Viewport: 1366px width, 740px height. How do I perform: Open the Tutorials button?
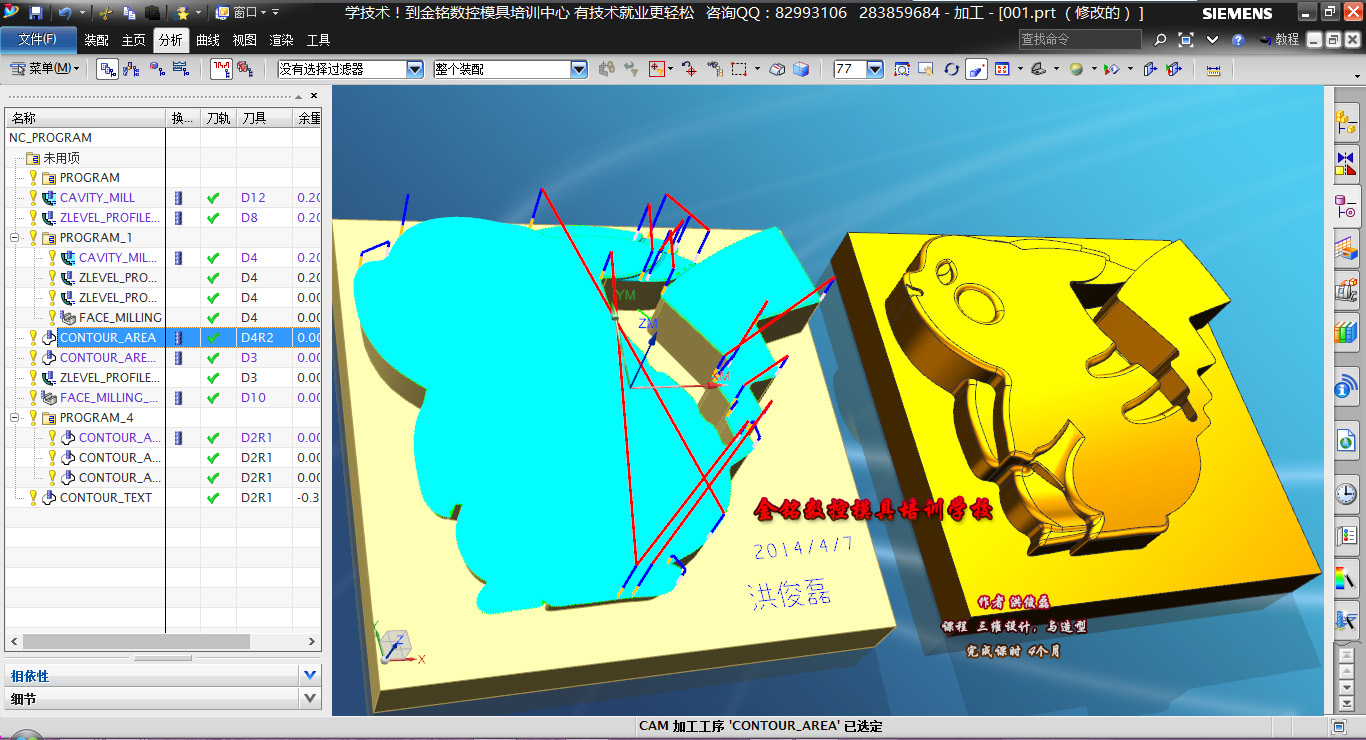point(1279,40)
